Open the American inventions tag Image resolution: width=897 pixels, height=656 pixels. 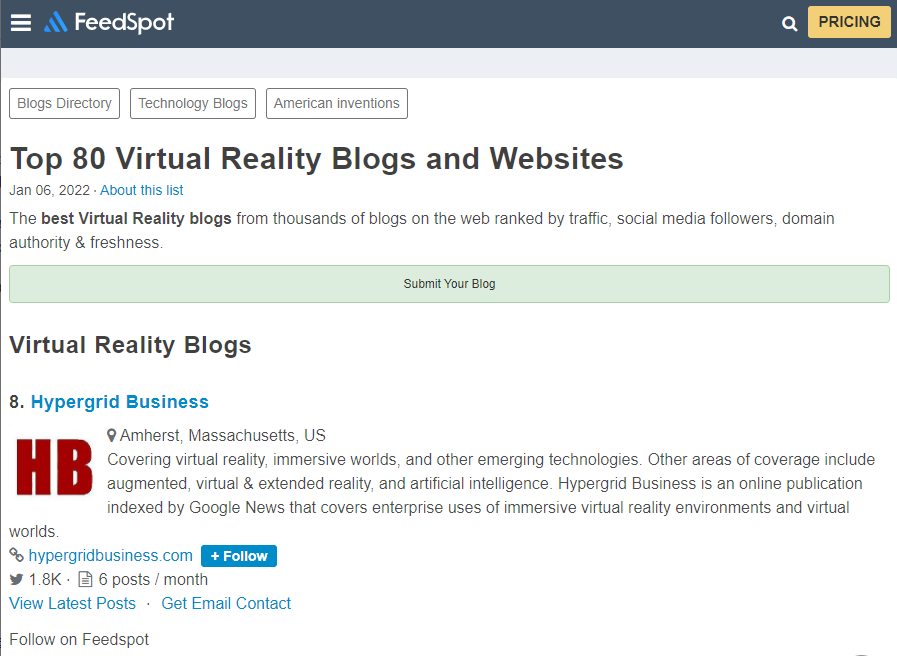point(337,104)
